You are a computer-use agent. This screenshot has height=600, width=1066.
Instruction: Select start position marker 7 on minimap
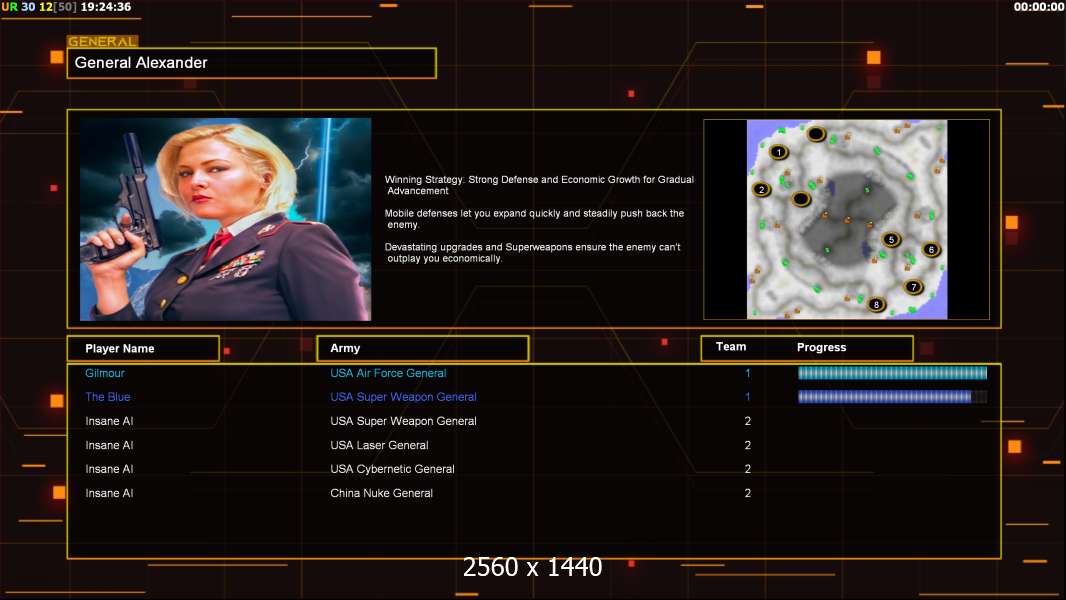(914, 287)
